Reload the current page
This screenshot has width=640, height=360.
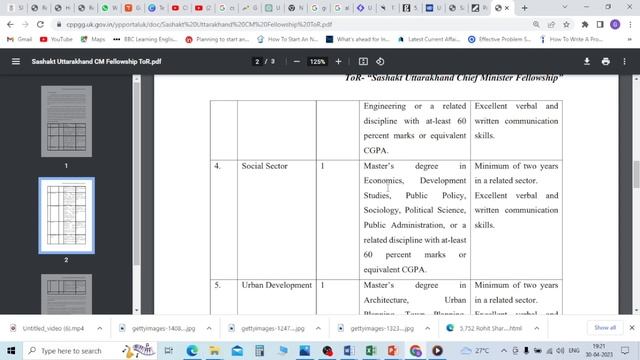click(40, 24)
